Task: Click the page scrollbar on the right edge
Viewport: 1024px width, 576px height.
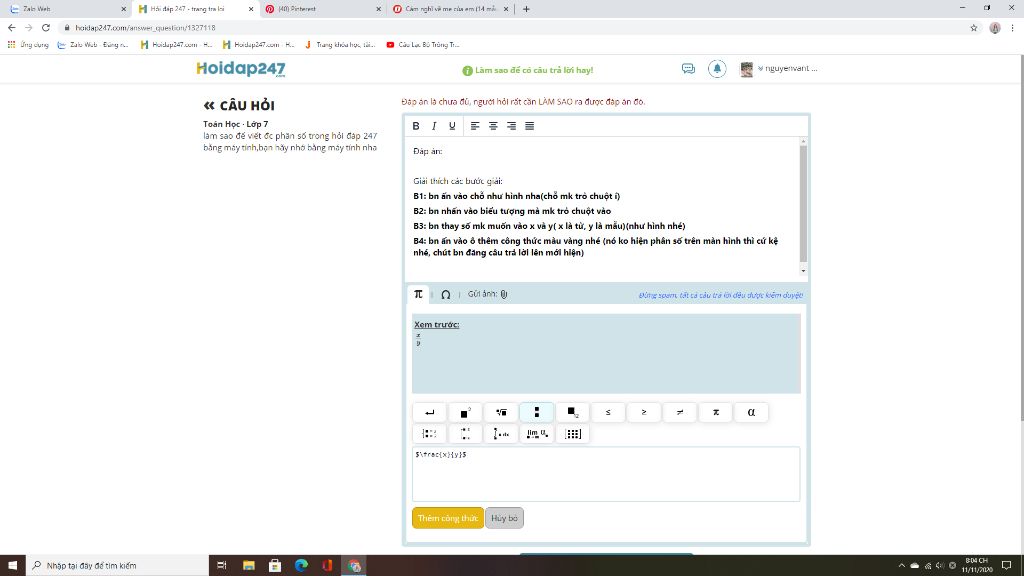Action: 1020,238
